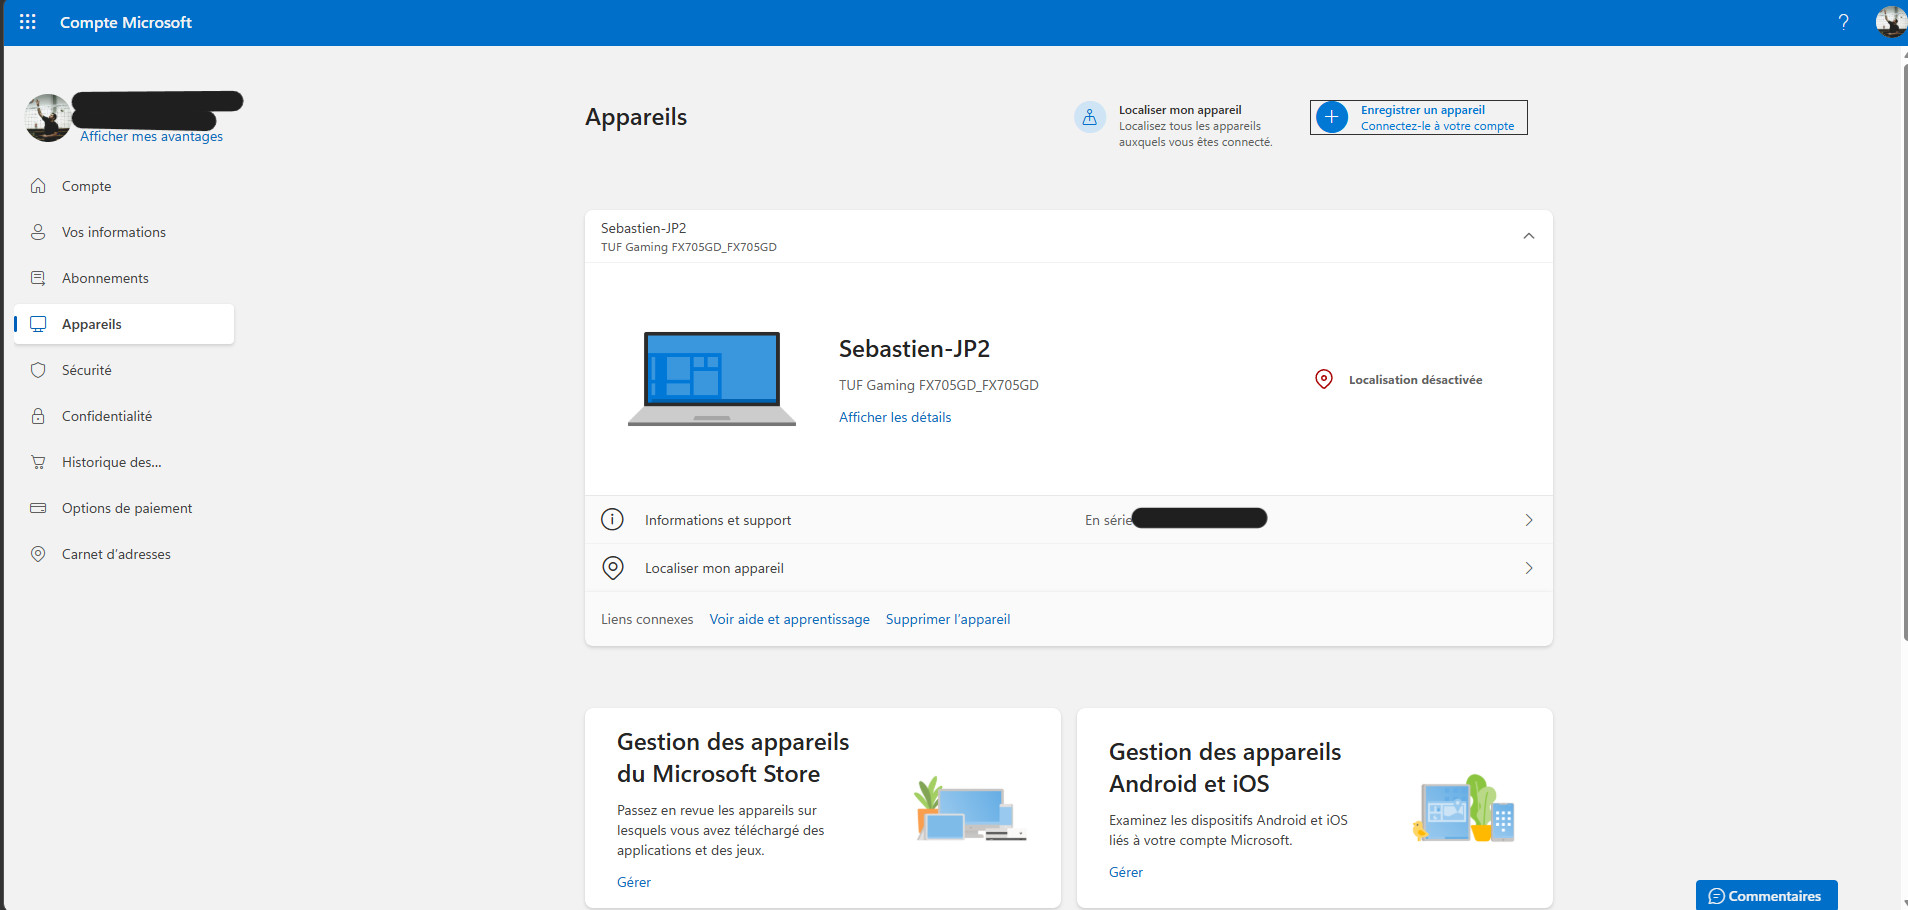Screen dimensions: 1908x910
Task: Click the Sécurité shield icon
Action: pos(38,370)
